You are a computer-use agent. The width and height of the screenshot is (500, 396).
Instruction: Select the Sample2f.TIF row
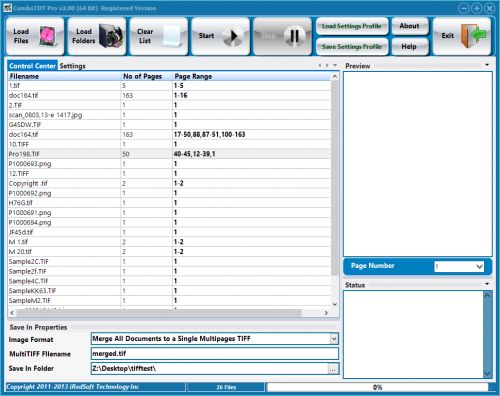click(x=169, y=271)
